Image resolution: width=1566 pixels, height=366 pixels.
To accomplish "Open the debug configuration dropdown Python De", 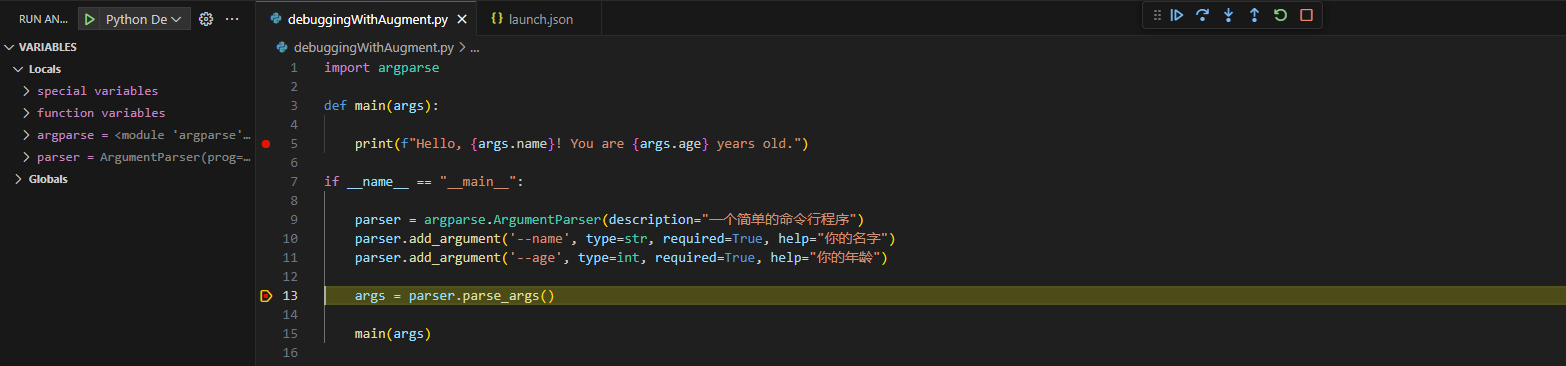I will click(144, 19).
